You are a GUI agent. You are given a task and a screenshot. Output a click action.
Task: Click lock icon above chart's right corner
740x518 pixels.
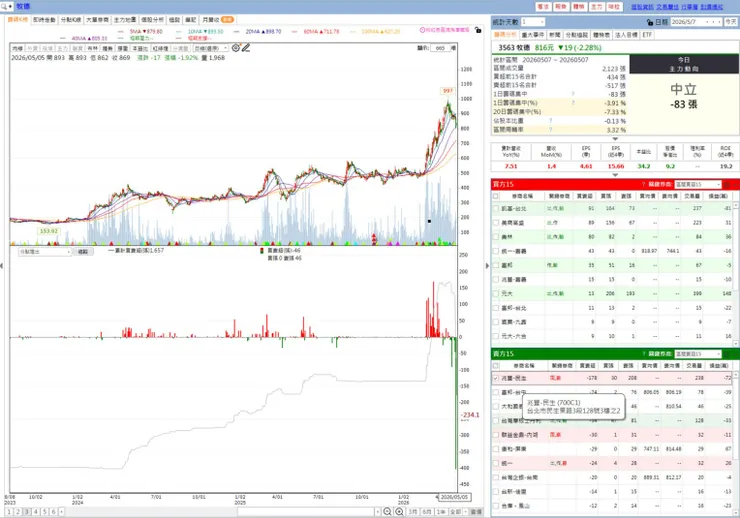click(478, 30)
